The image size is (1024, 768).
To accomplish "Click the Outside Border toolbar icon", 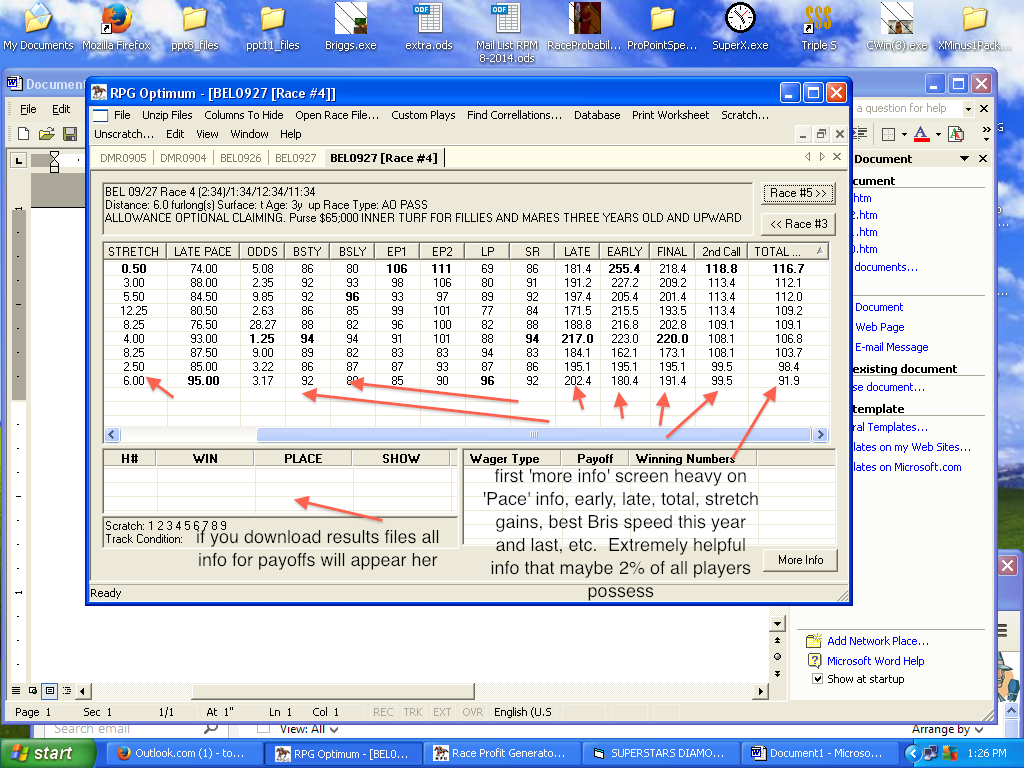I will pyautogui.click(x=888, y=133).
